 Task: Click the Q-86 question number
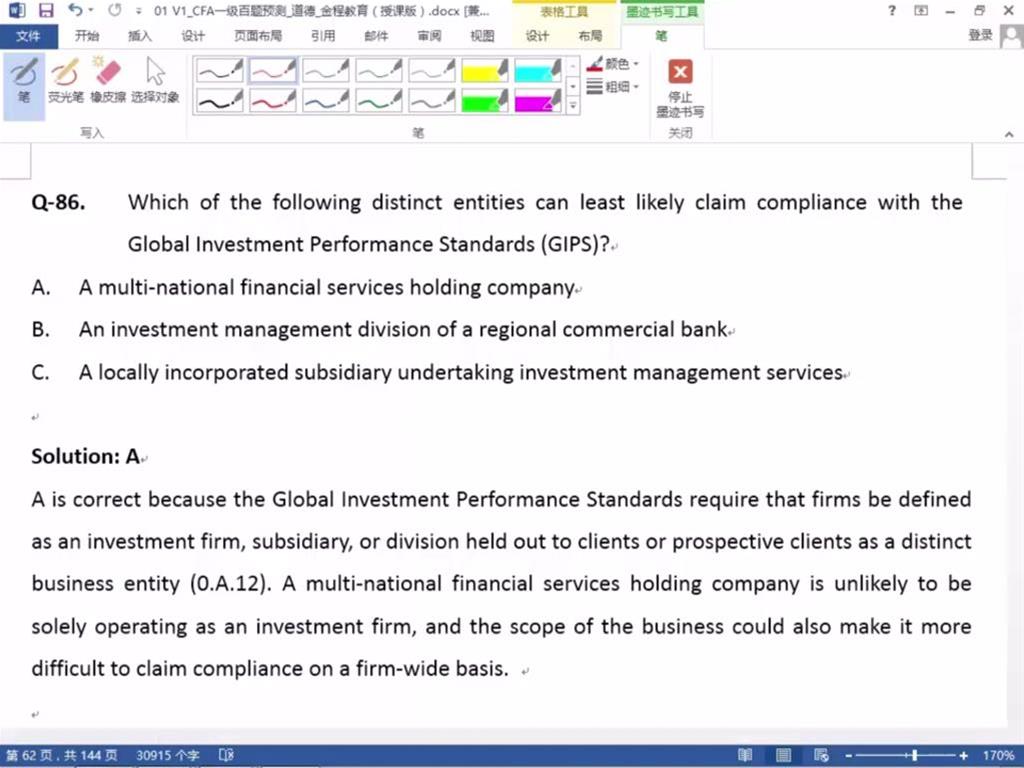tap(58, 202)
